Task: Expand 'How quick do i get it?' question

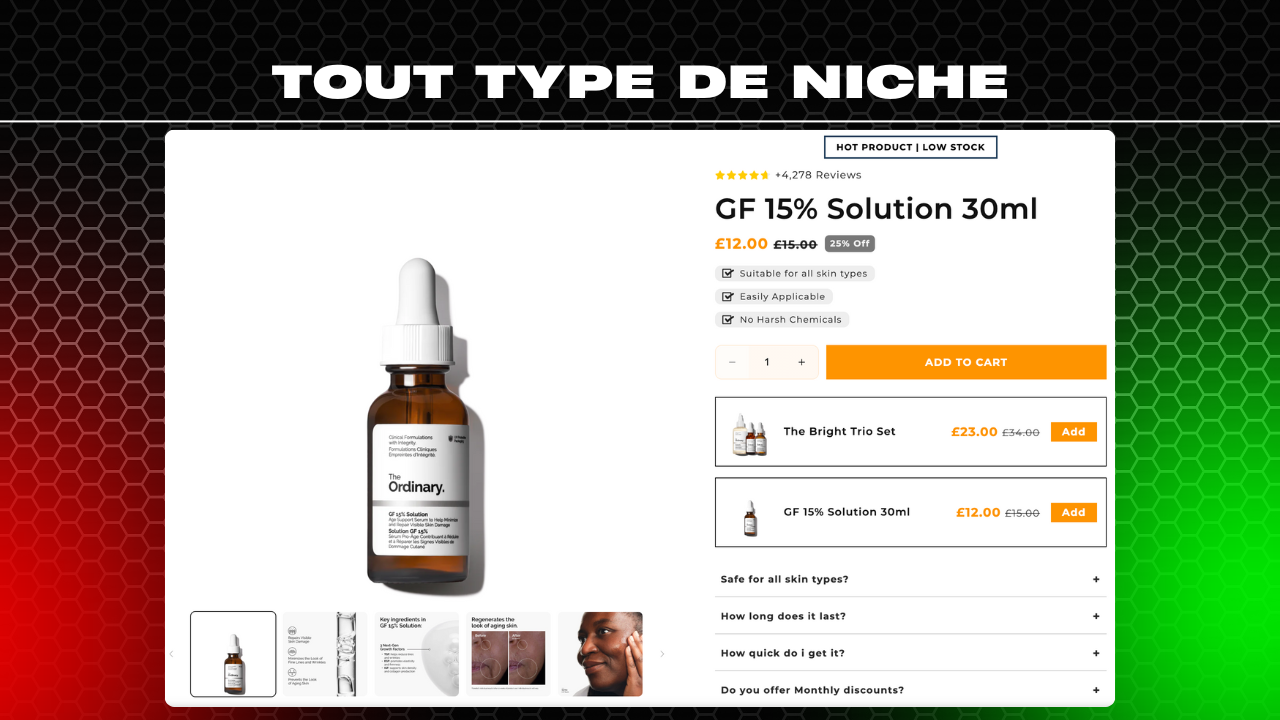Action: [x=910, y=653]
